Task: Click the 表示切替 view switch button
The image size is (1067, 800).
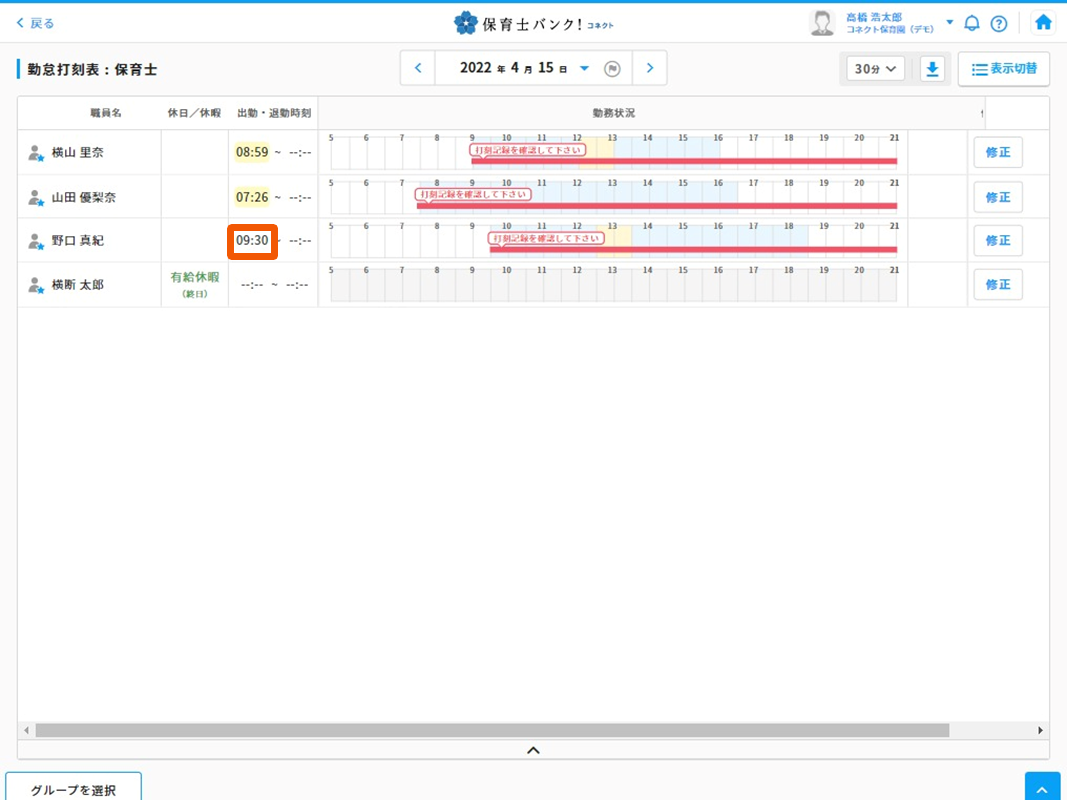Action: tap(1003, 69)
